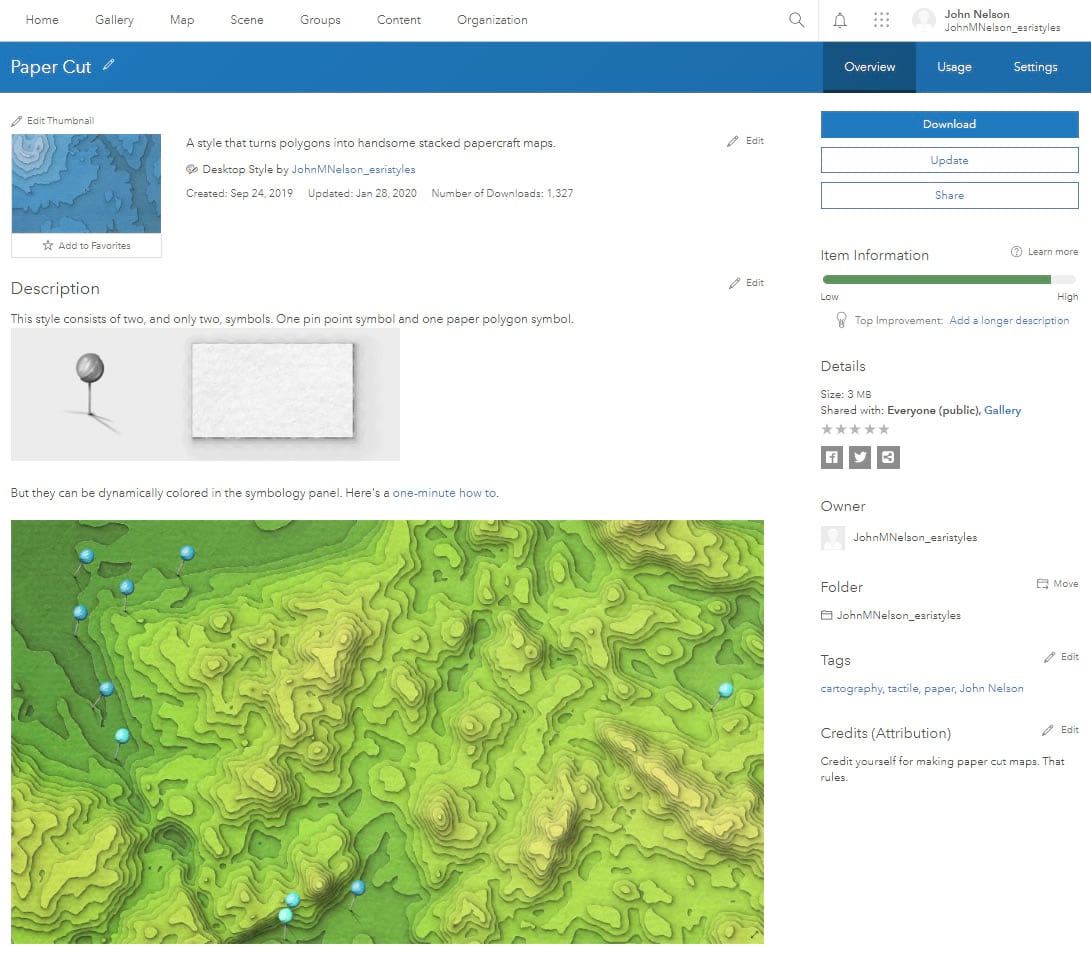Open the Learn more link
The width and height of the screenshot is (1091, 956).
(x=1053, y=252)
